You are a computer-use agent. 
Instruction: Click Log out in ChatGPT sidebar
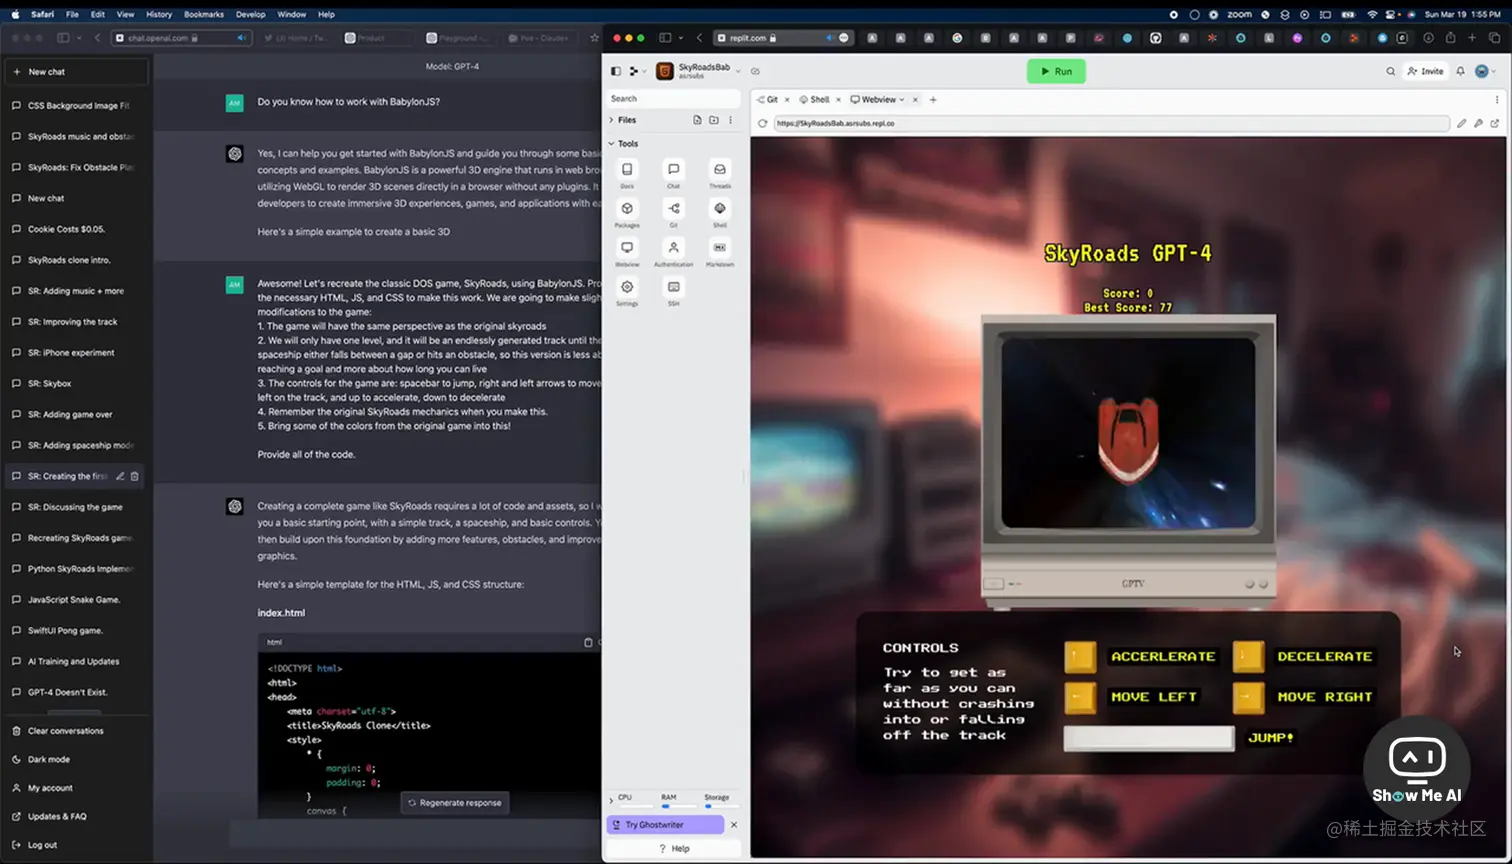[x=42, y=845]
